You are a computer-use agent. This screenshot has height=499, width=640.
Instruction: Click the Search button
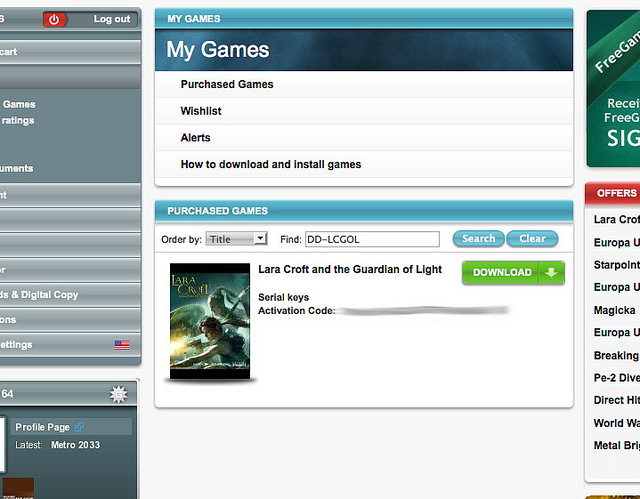pos(478,239)
